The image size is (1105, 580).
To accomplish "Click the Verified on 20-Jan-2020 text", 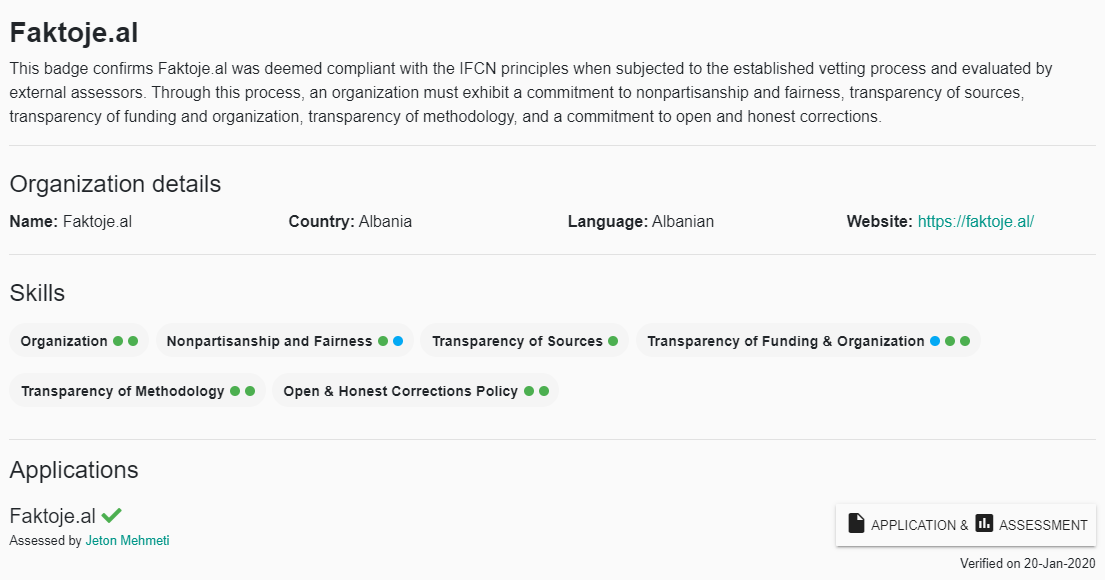I will 1027,563.
